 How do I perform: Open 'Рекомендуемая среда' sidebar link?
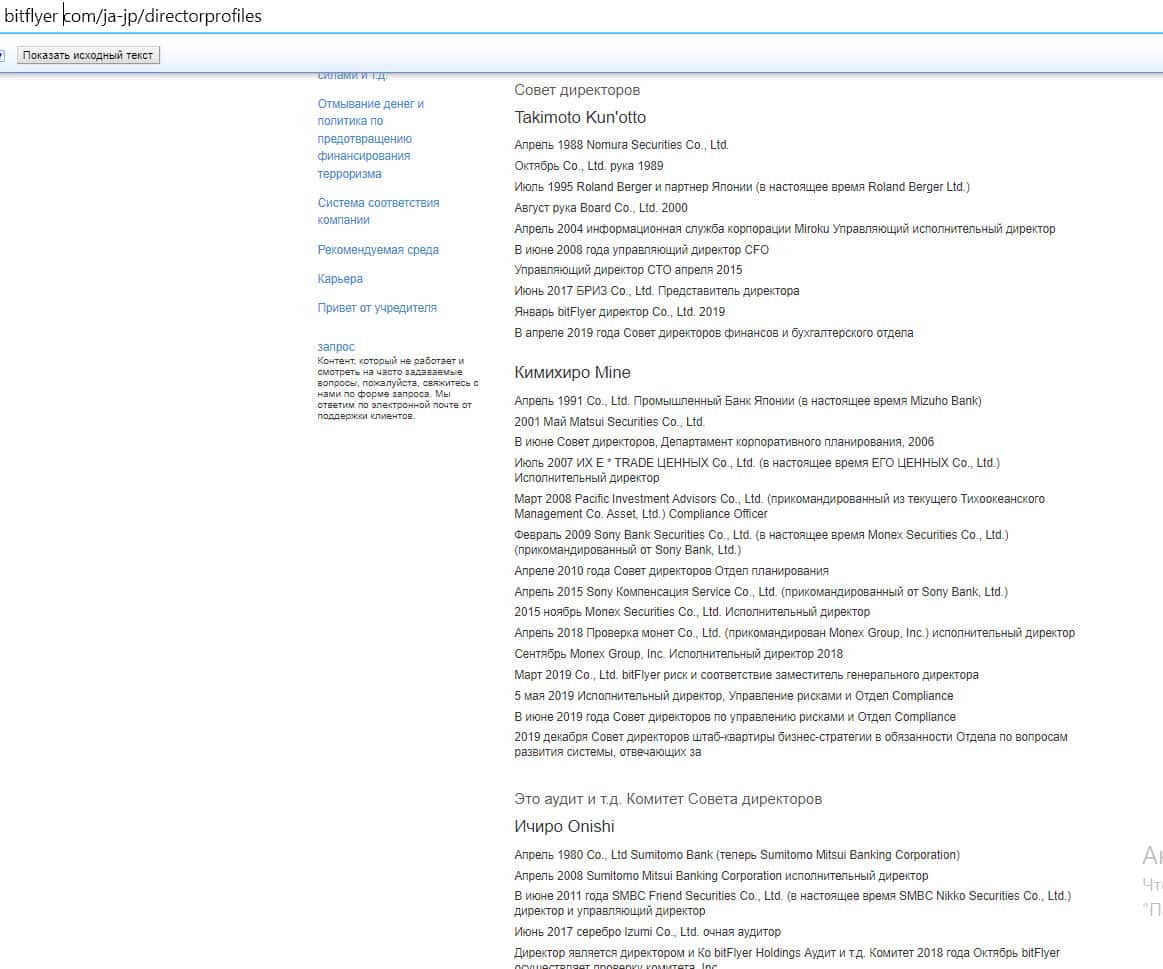(x=378, y=250)
